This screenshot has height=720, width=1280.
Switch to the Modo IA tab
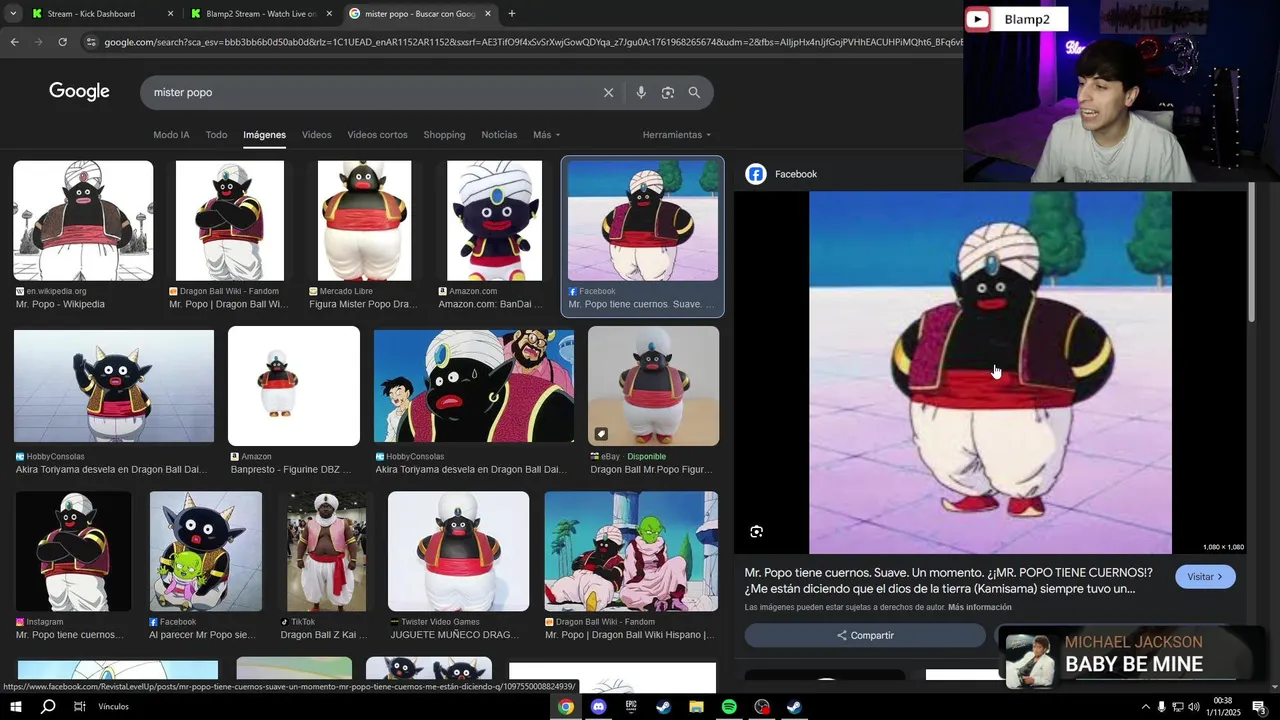tap(171, 135)
